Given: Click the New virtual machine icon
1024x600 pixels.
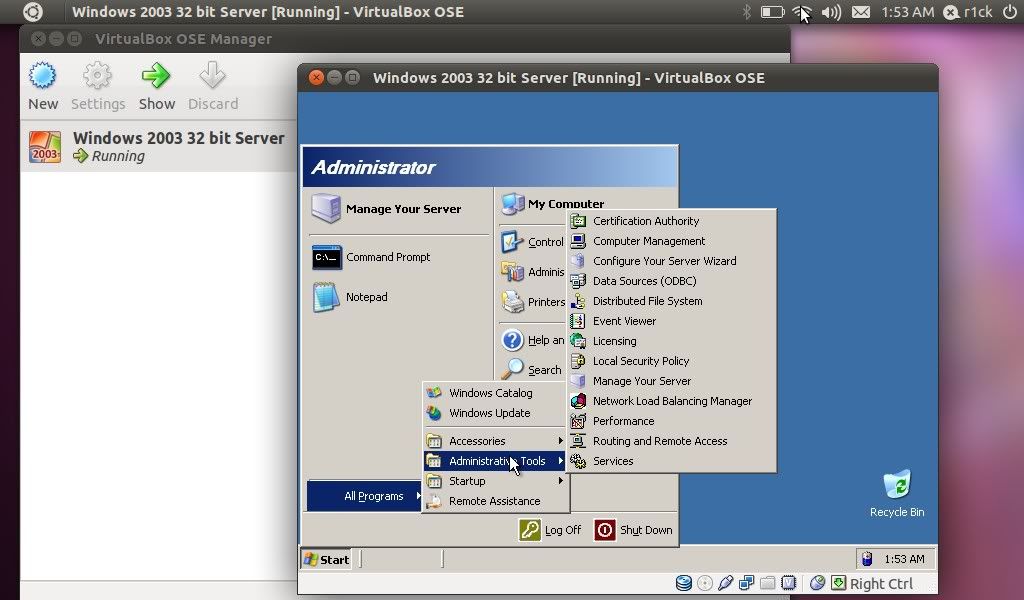Looking at the screenshot, I should (42, 78).
